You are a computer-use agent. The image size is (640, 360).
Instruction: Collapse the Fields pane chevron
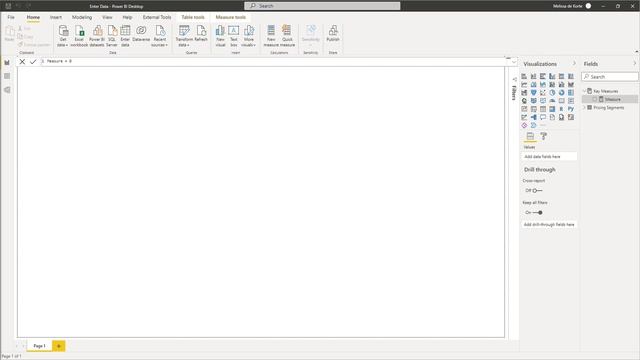coord(635,64)
